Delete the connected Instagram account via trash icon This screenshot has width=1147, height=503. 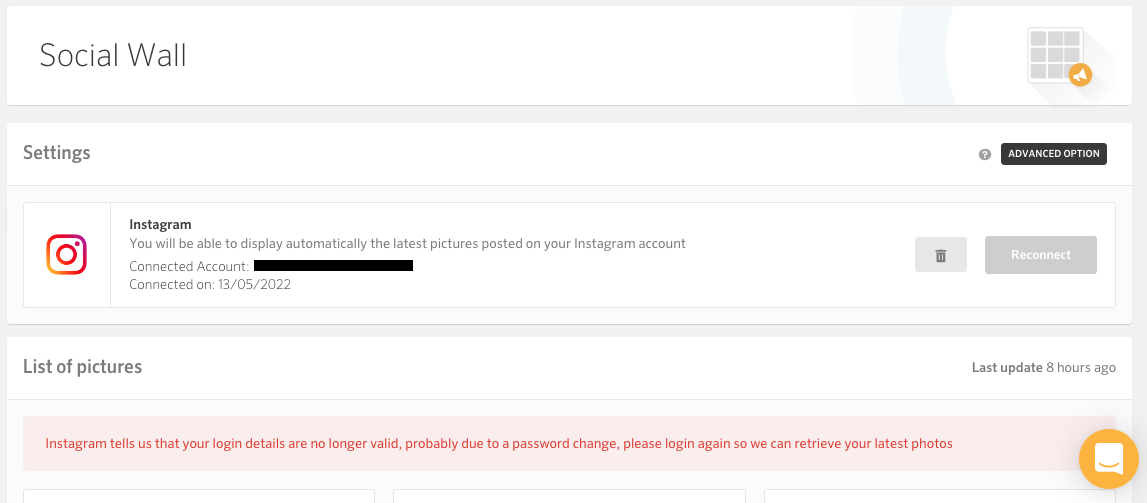[941, 254]
